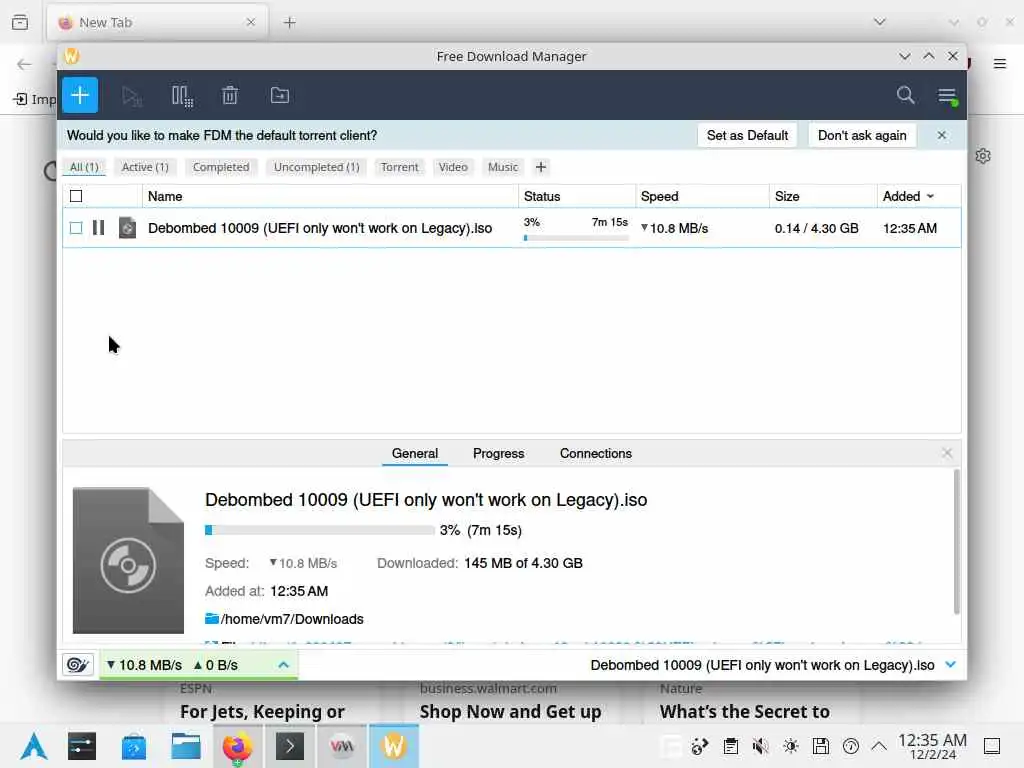This screenshot has width=1024, height=768.
Task: Click the details panel vertical scrollbar
Action: click(956, 542)
